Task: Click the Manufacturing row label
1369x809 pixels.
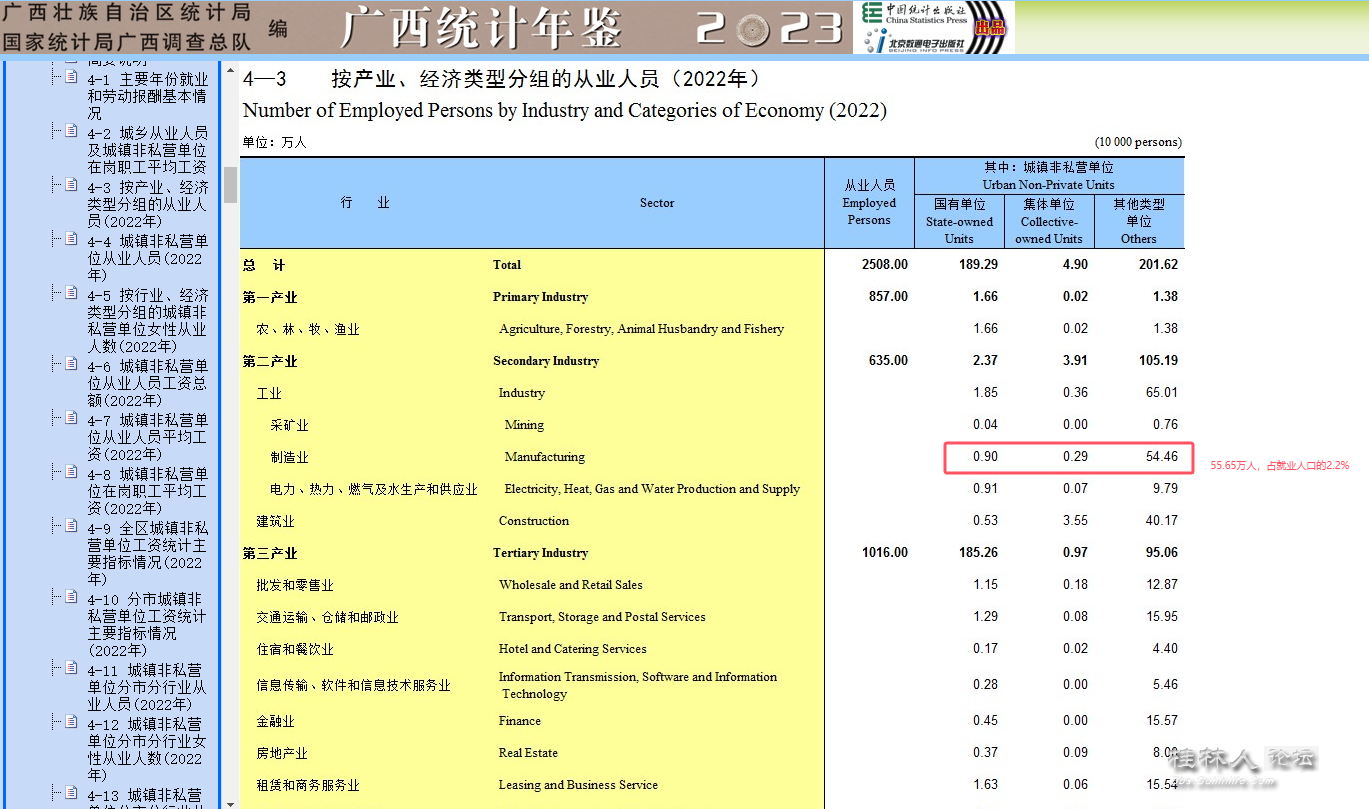Action: (x=545, y=457)
